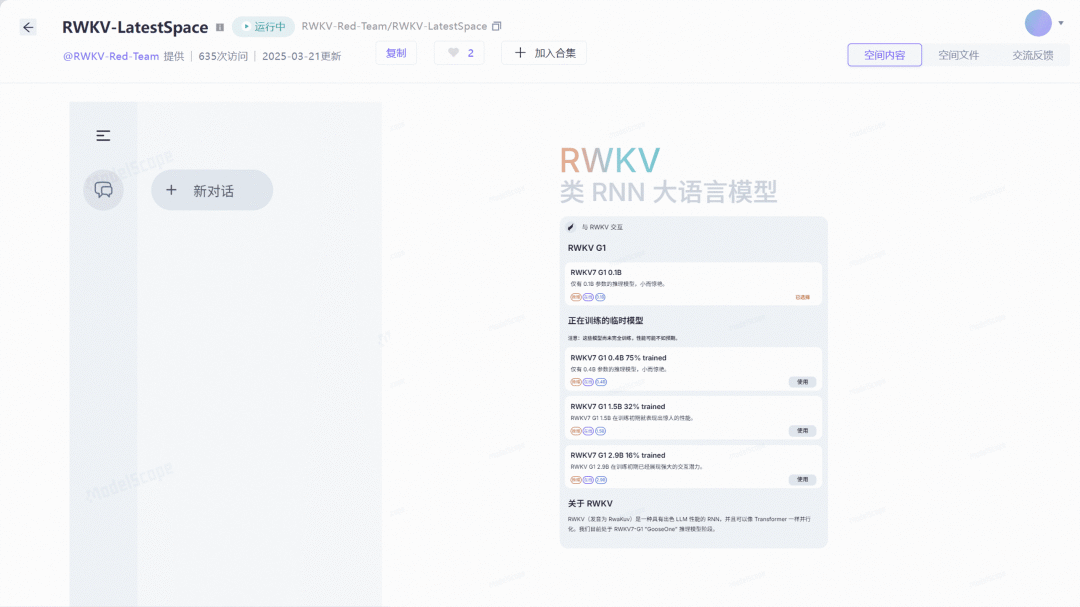Use the RWKV7 G1 2.9B 16% trained model
The width and height of the screenshot is (1080, 607).
pos(802,480)
